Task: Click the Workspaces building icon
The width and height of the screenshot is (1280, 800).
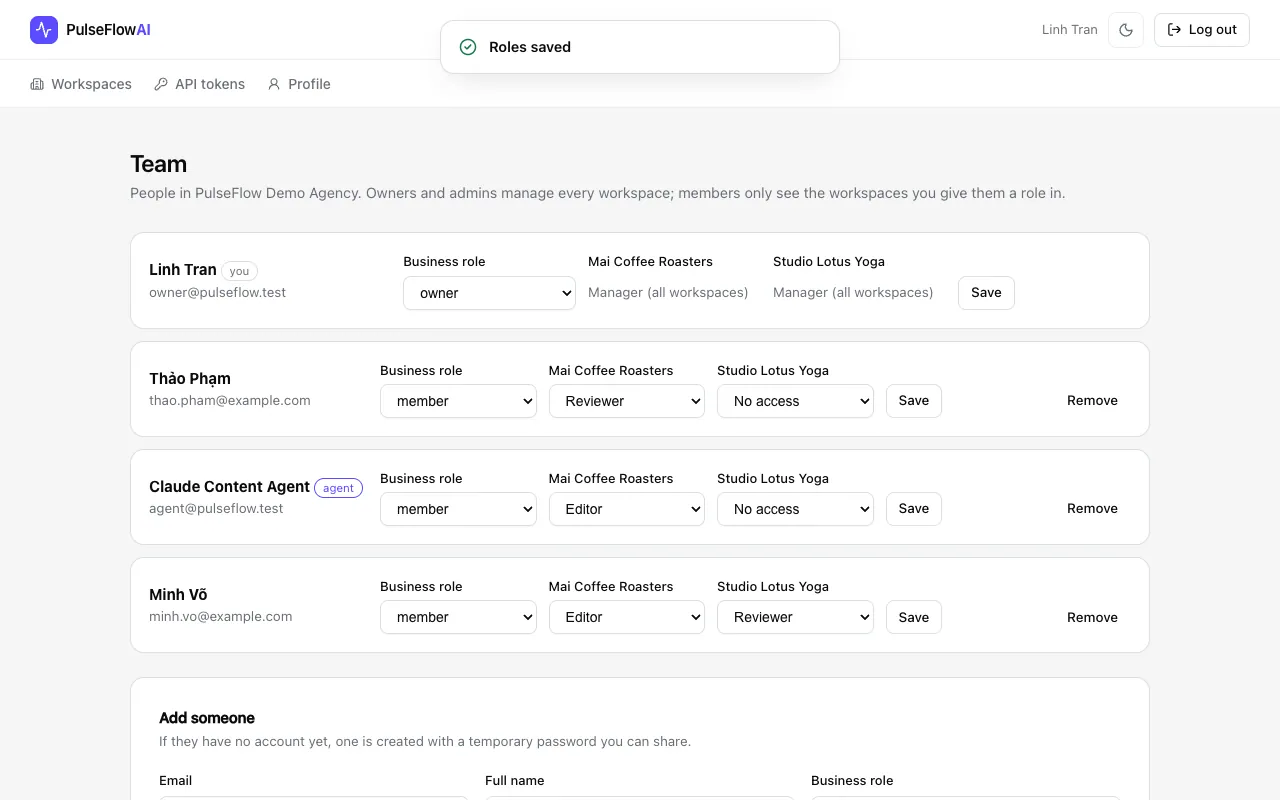Action: pos(37,84)
